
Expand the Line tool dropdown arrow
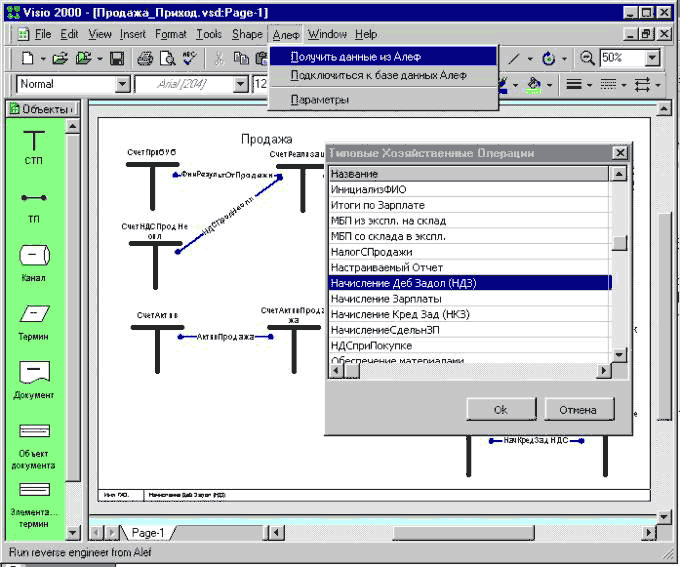(x=530, y=59)
